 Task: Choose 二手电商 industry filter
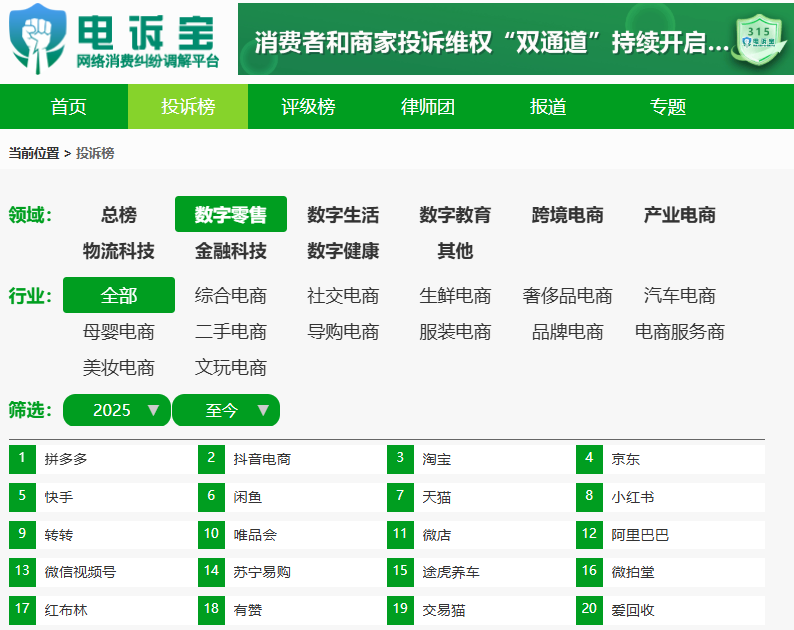tap(231, 332)
